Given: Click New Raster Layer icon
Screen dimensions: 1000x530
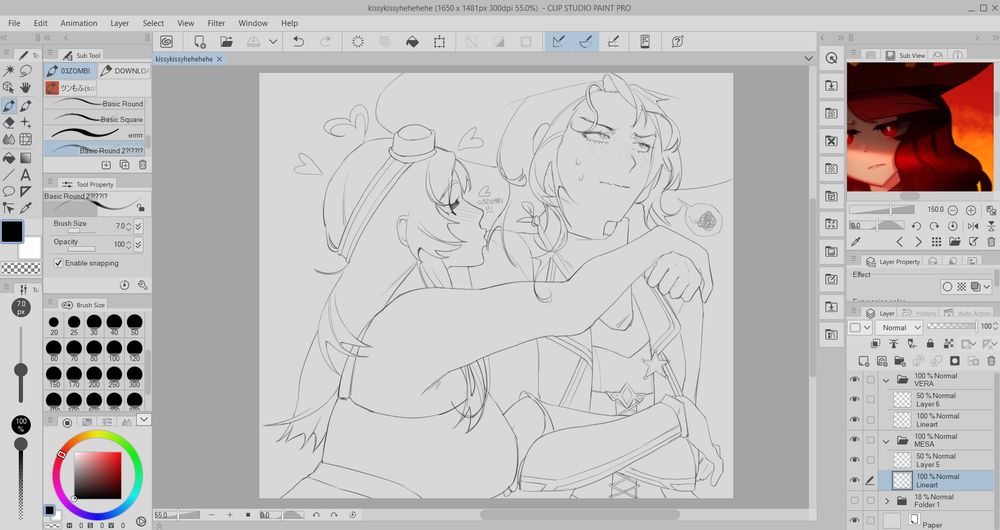Looking at the screenshot, I should click(863, 361).
